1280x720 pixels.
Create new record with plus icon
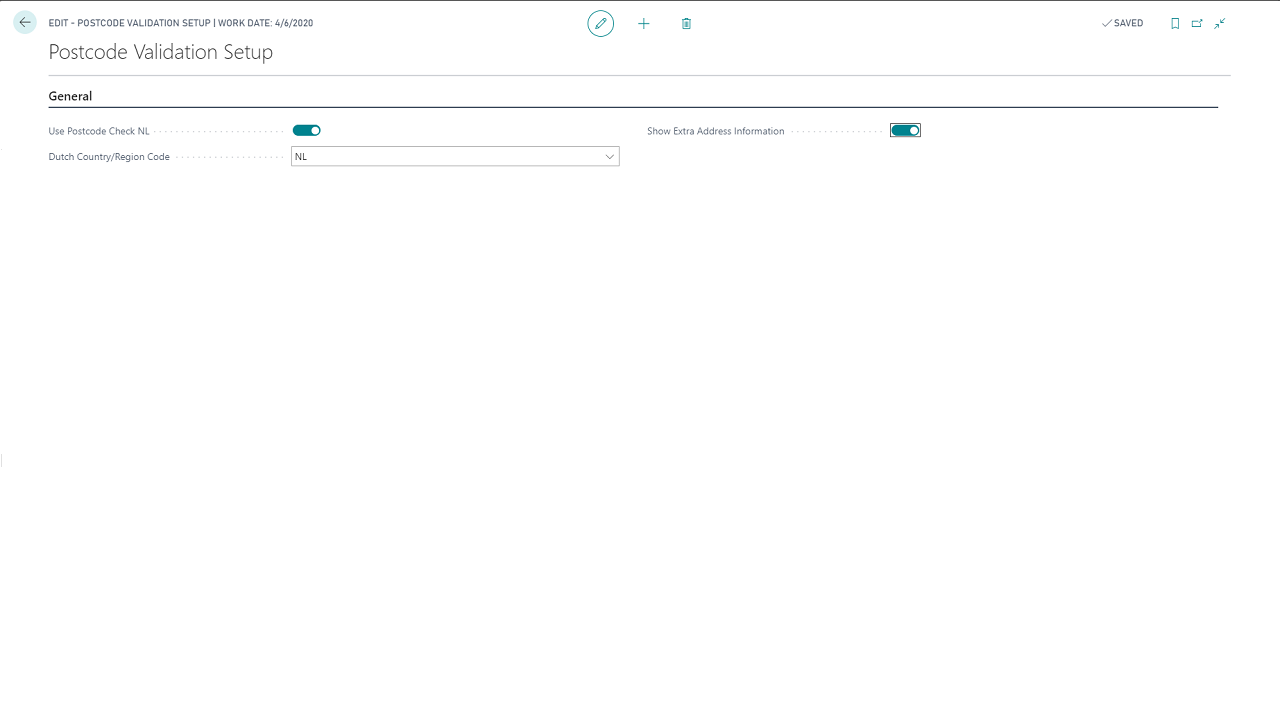[x=644, y=23]
